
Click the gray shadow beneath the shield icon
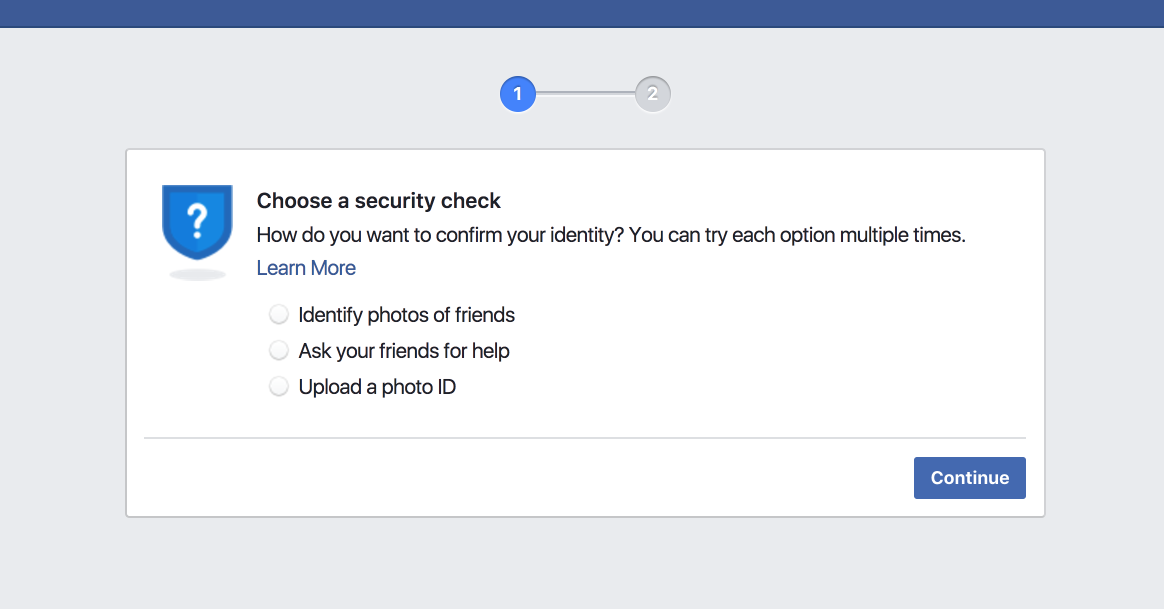tap(197, 274)
